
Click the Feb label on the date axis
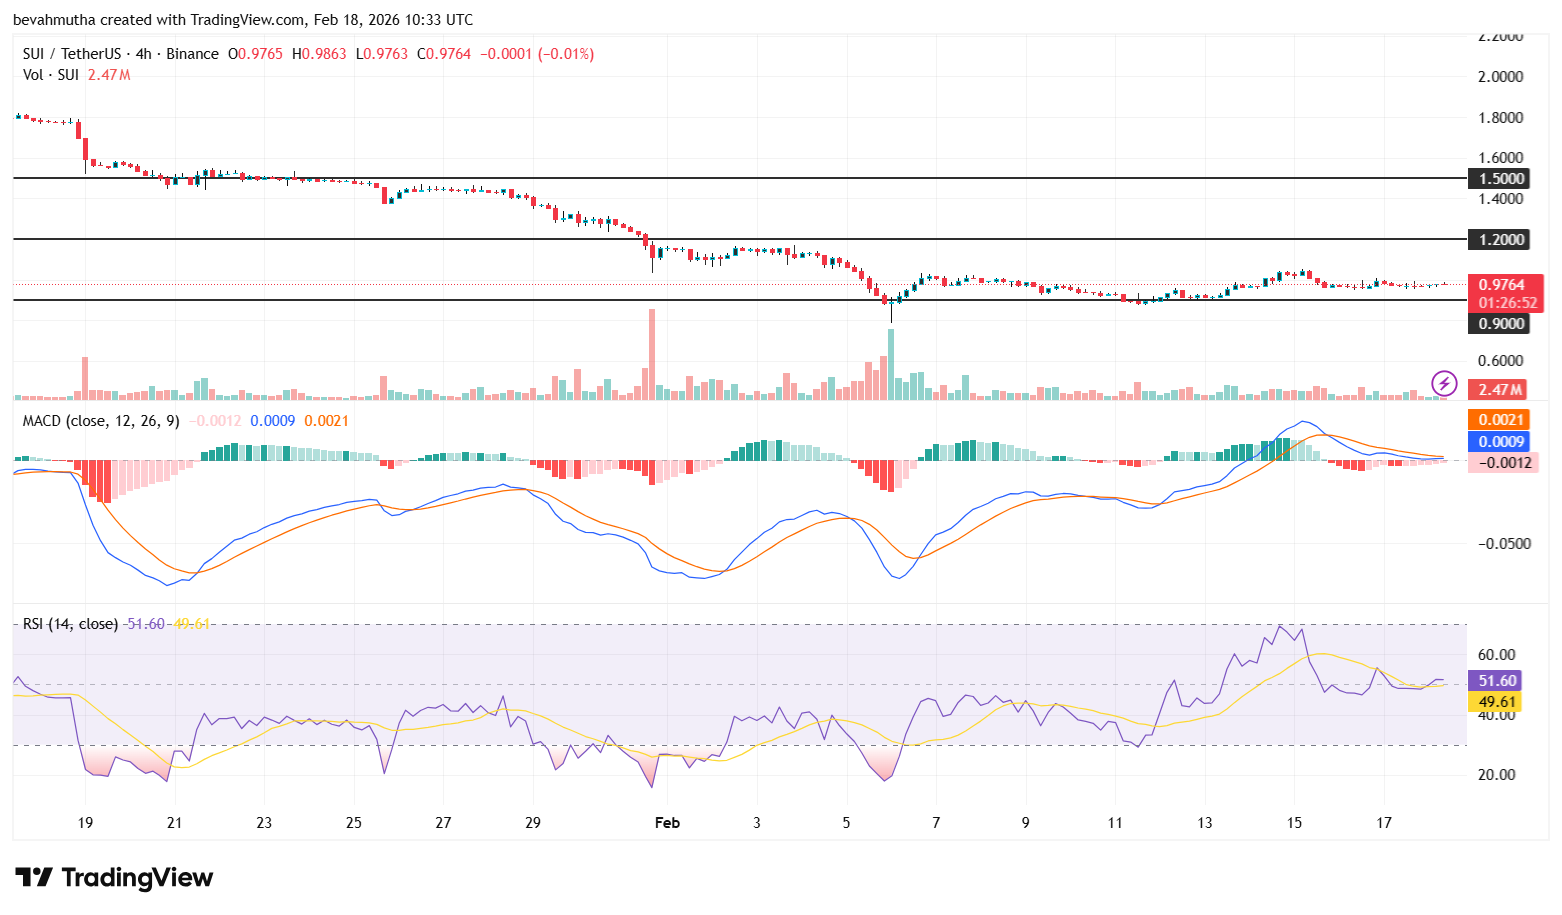coord(667,822)
